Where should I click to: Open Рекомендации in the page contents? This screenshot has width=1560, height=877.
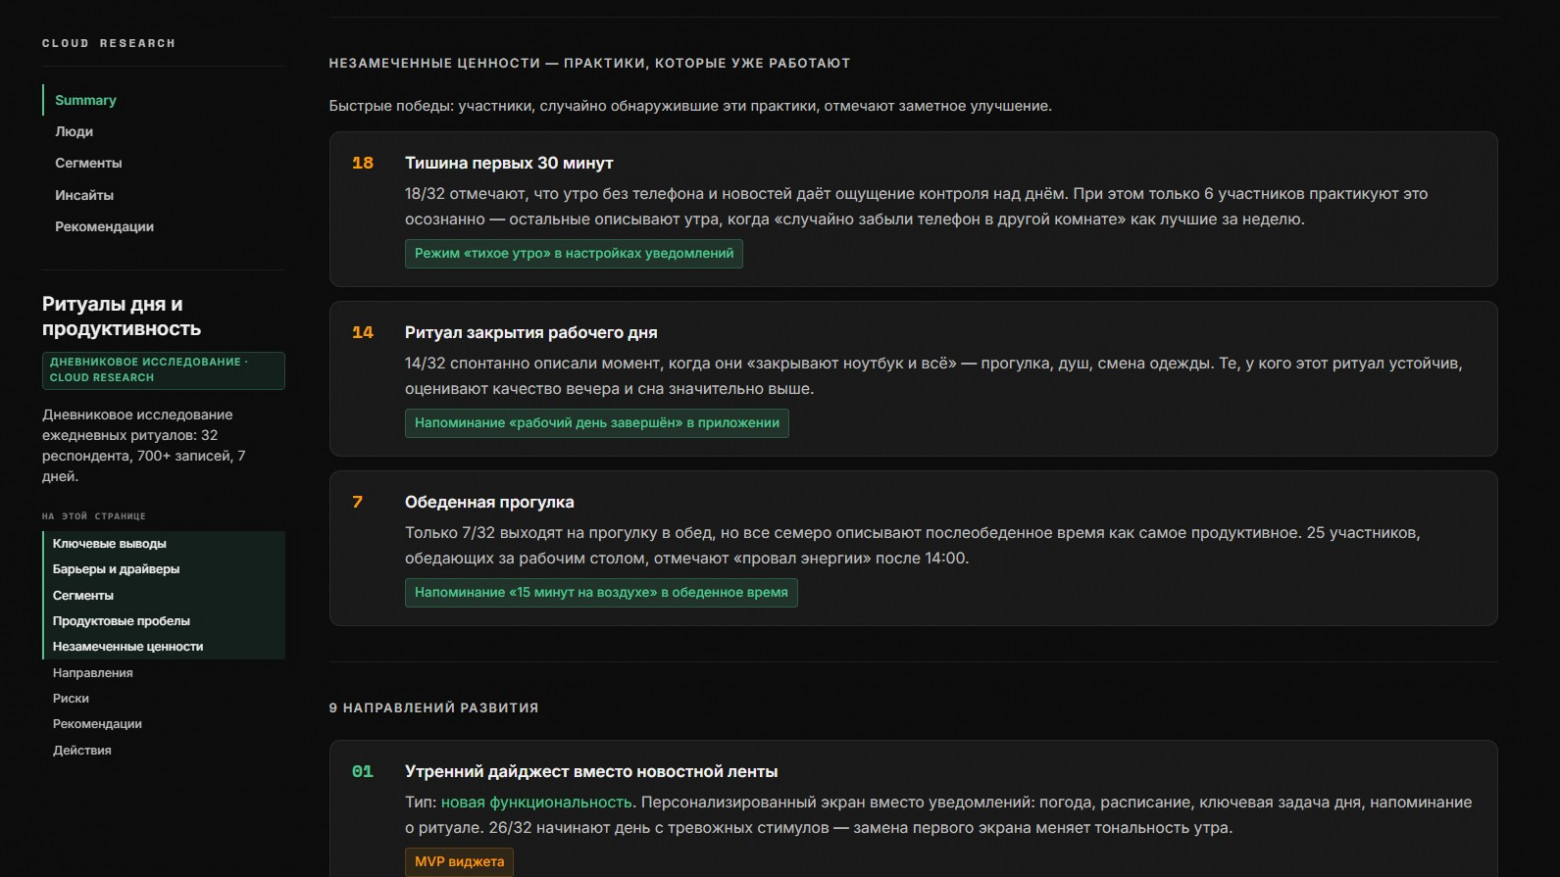coord(97,724)
